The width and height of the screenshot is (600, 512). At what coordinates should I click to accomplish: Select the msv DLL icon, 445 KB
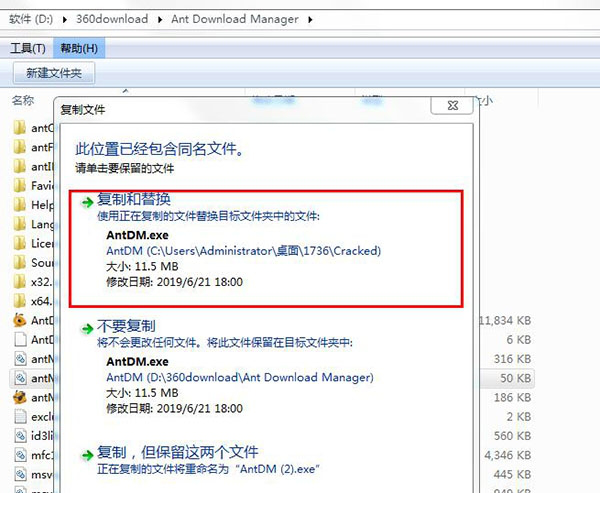click(20, 474)
